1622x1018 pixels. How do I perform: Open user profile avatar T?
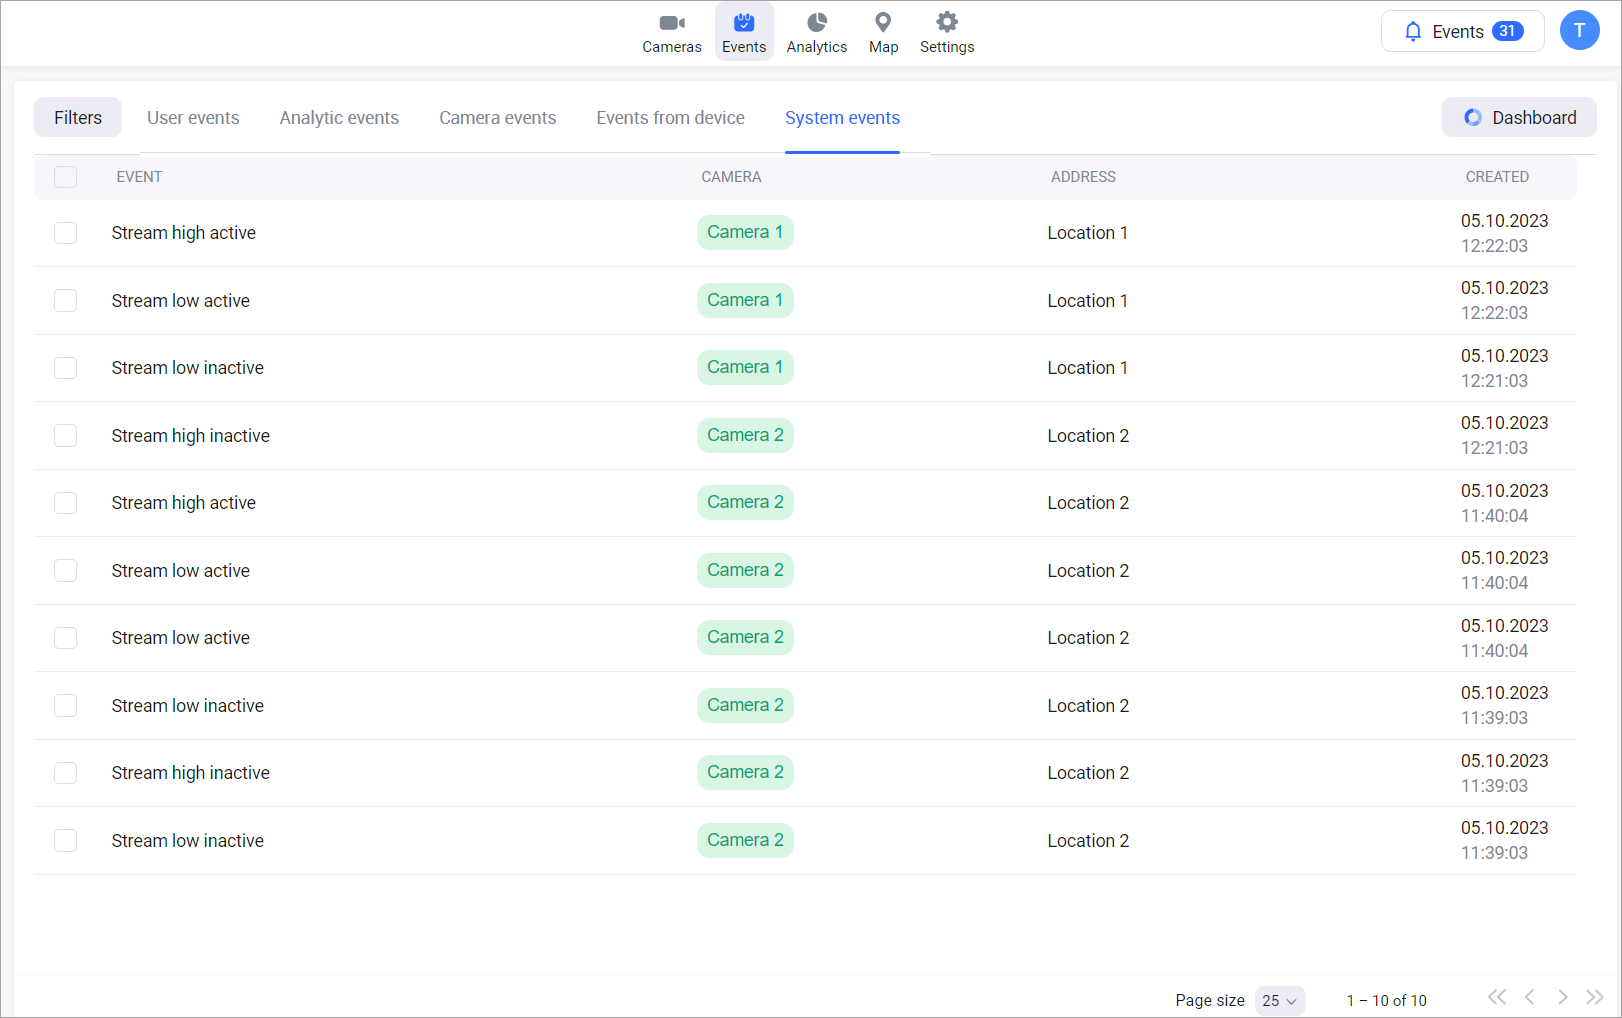pyautogui.click(x=1579, y=31)
